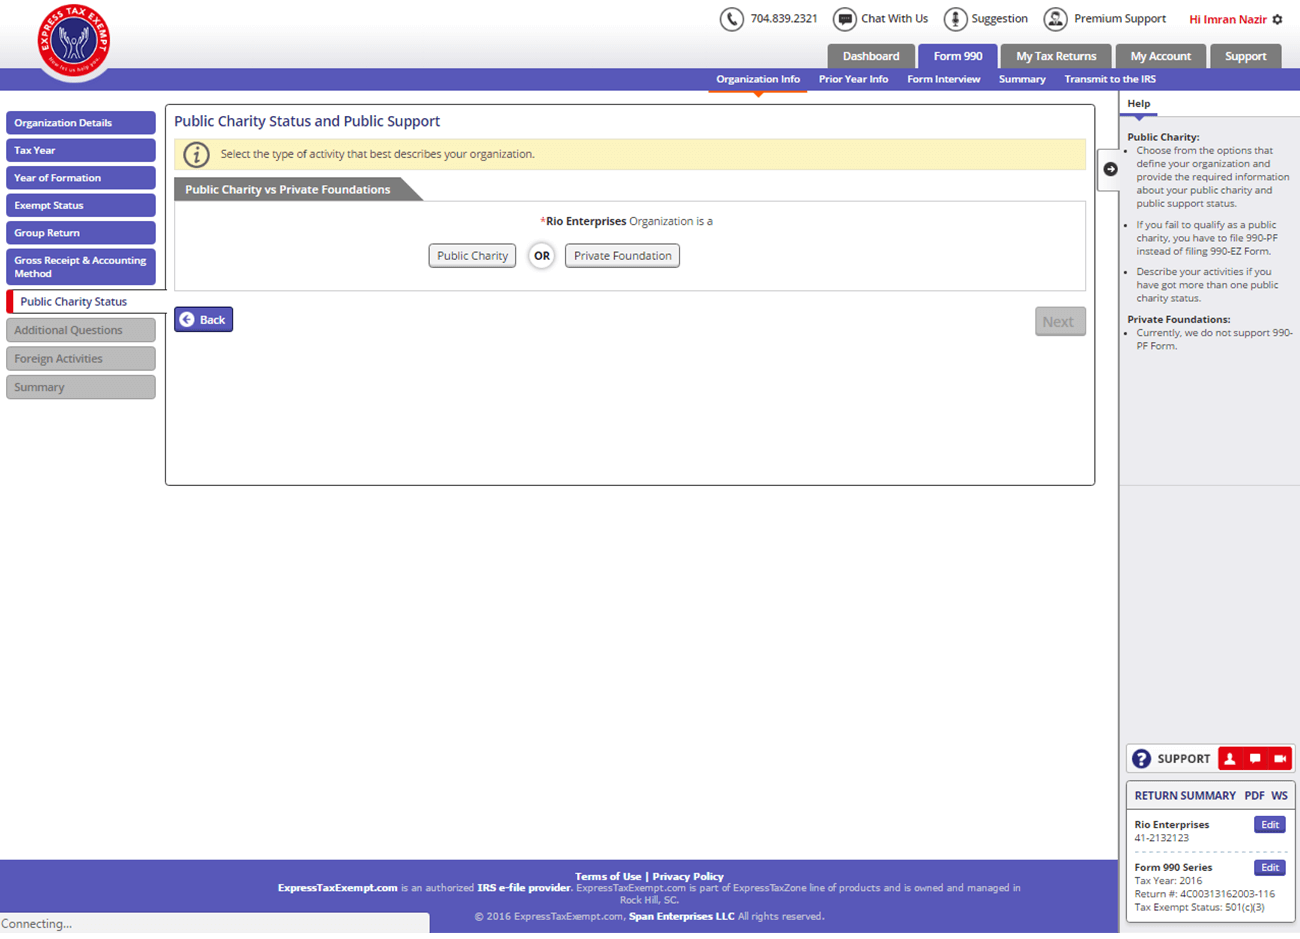
Task: Click the Next button
Action: click(1060, 321)
